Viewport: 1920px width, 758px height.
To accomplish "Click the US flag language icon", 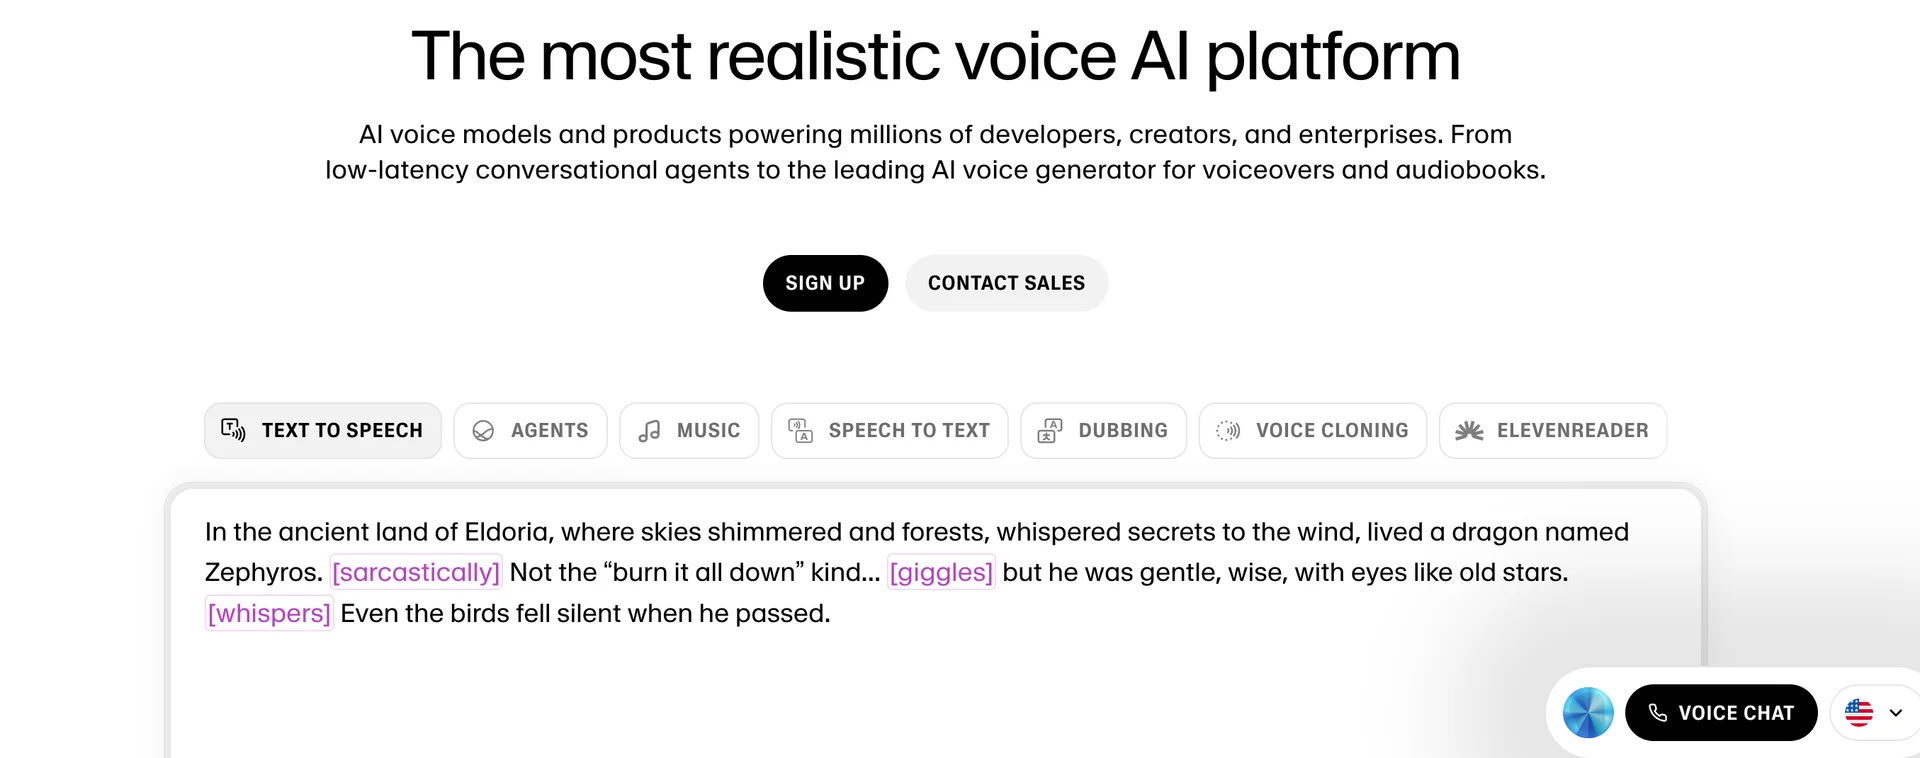I will (1859, 713).
